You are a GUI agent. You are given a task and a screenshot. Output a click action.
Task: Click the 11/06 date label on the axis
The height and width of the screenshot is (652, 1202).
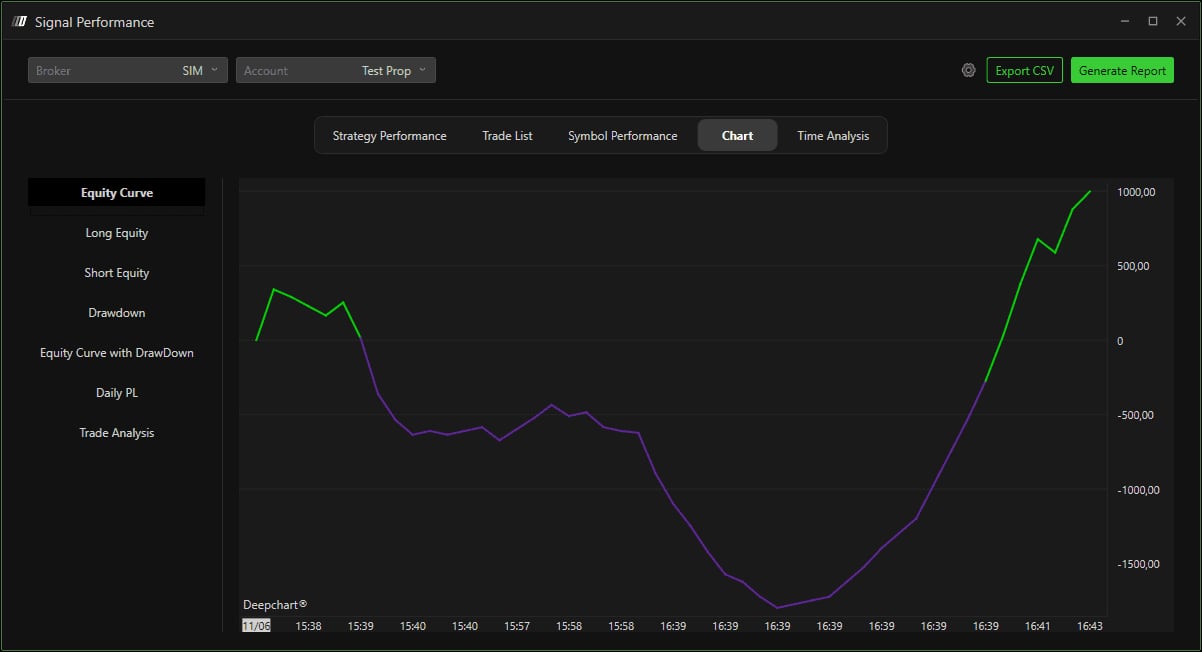coord(256,625)
